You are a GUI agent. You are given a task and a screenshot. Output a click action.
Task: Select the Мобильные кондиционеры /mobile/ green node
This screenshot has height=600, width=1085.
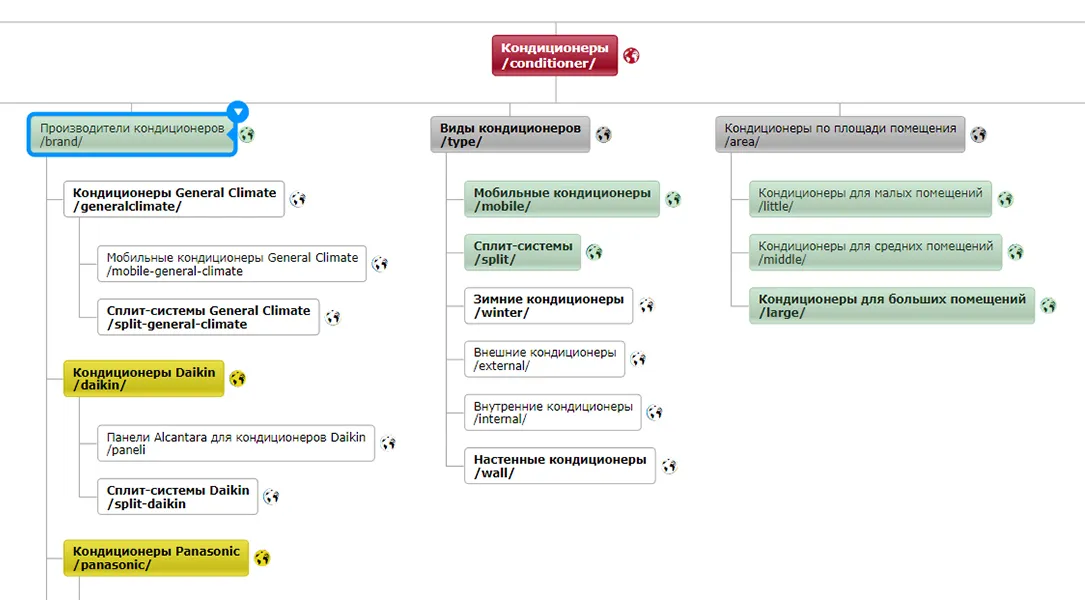562,199
